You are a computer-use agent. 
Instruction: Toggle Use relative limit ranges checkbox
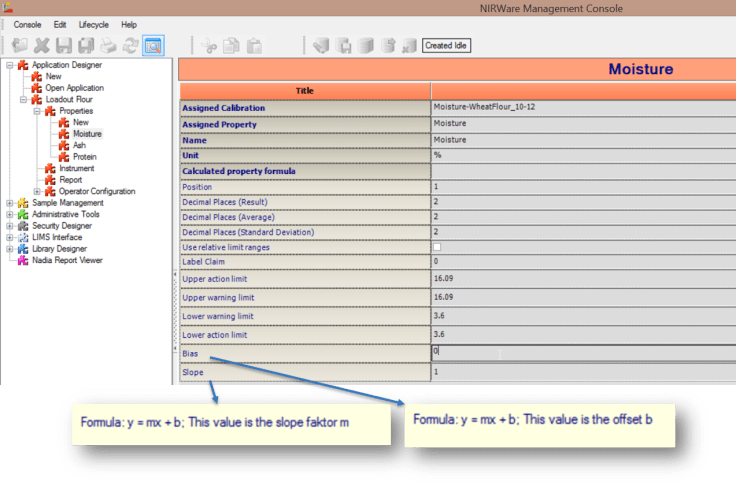pyautogui.click(x=437, y=246)
